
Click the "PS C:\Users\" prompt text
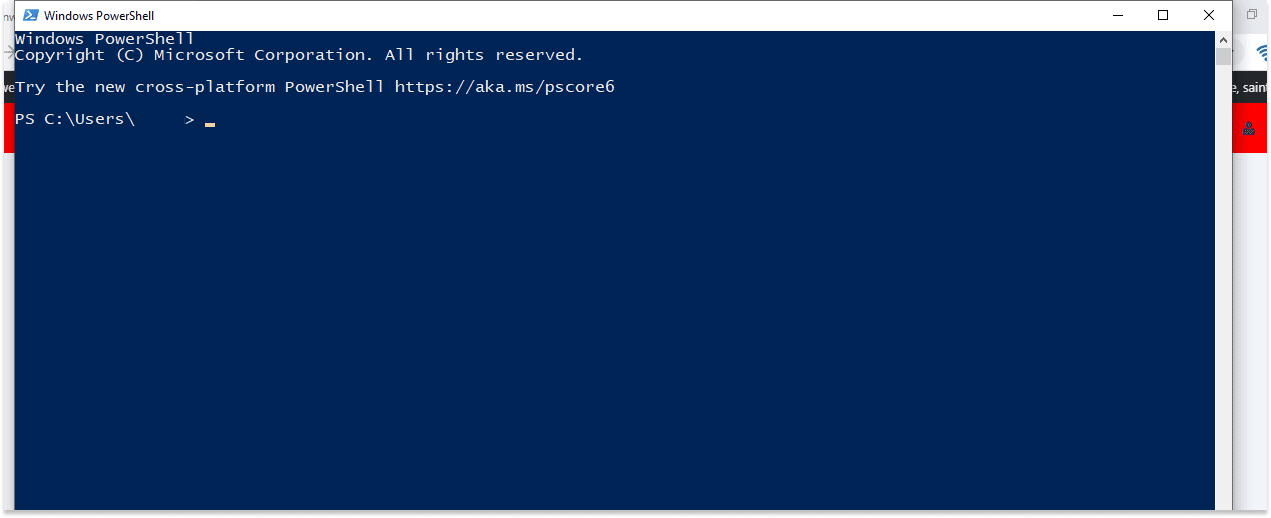74,120
